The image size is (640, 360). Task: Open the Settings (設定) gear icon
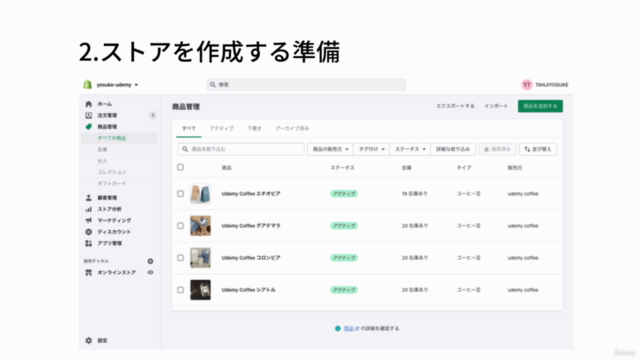[x=89, y=340]
